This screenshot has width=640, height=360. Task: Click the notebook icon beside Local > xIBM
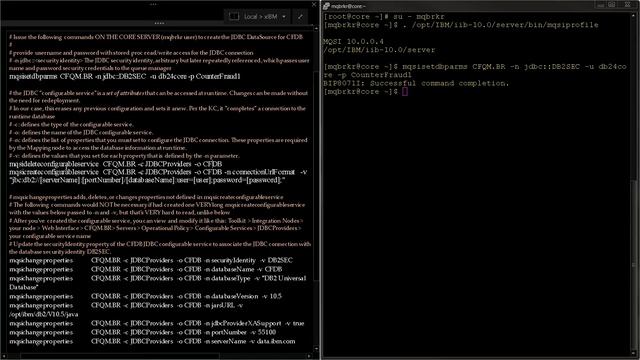click(234, 16)
